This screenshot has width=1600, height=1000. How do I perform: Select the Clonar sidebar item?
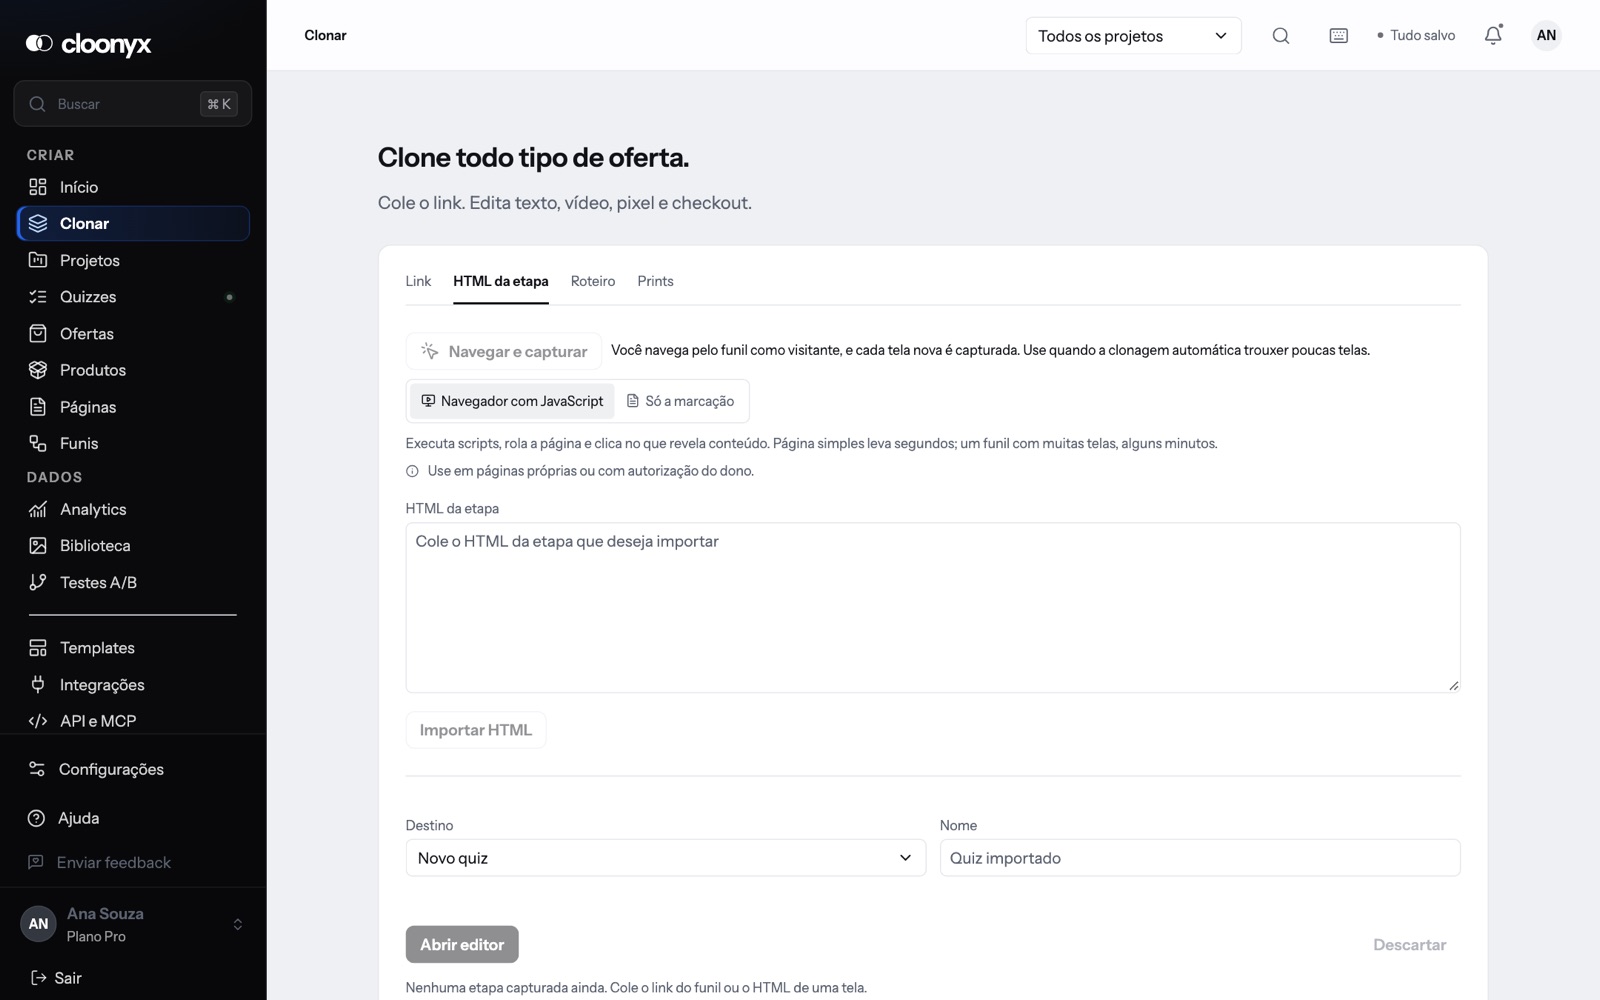click(133, 223)
